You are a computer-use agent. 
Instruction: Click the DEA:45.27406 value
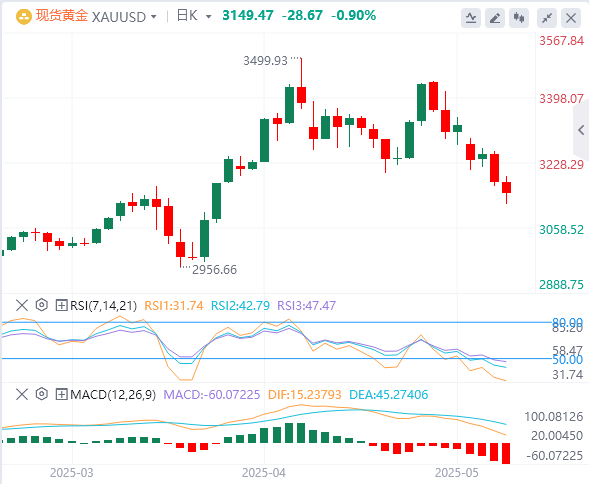click(389, 395)
